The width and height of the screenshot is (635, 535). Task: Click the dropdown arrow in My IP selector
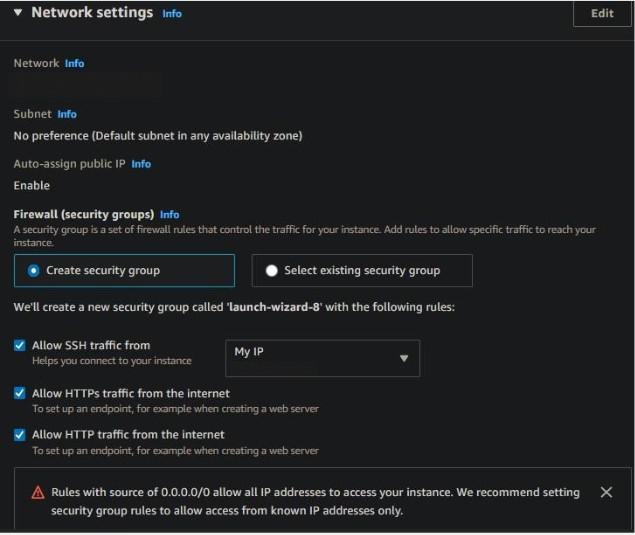pos(404,358)
